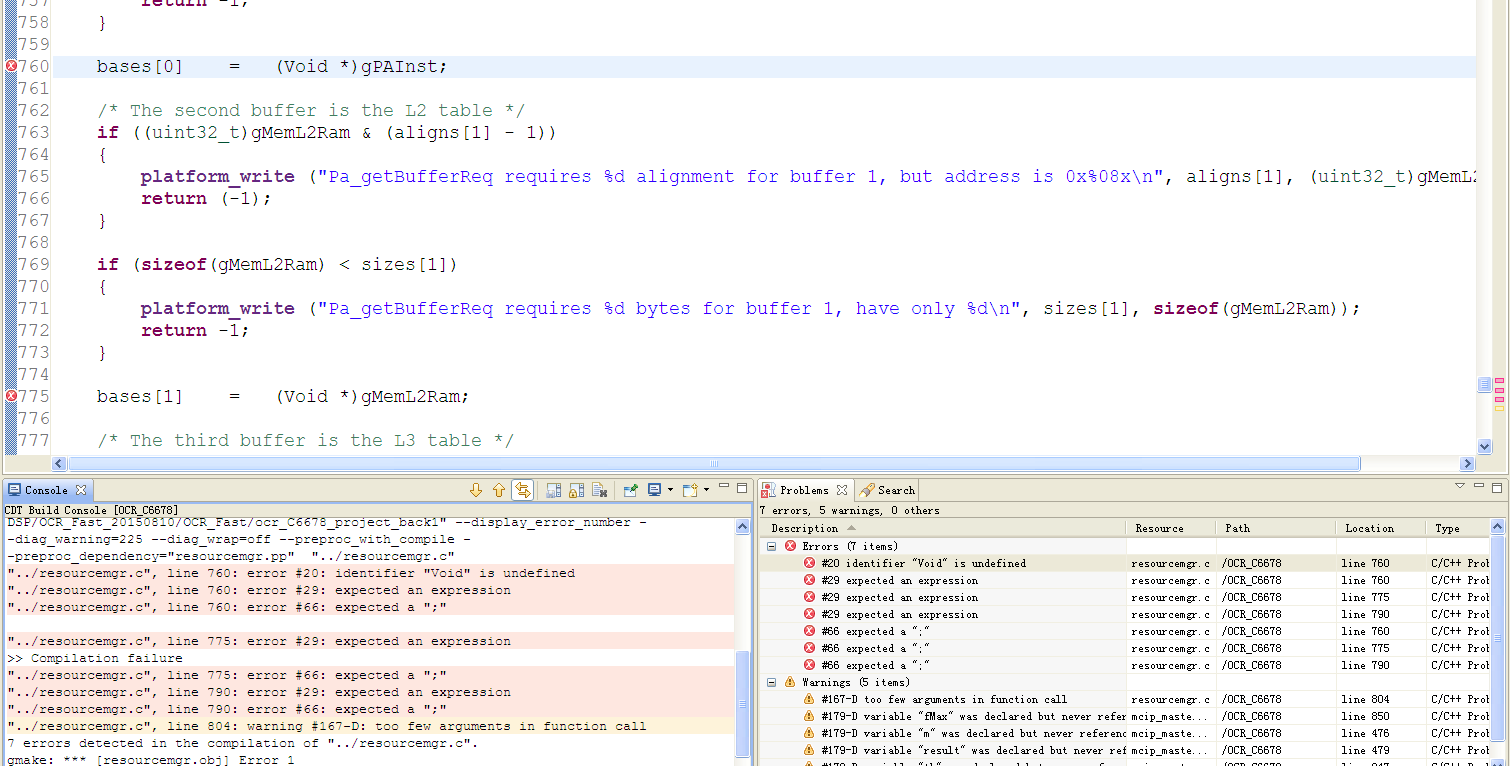Image resolution: width=1510 pixels, height=766 pixels.
Task: Select error 'identifier "Void" is undefined'
Action: click(x=1125, y=563)
